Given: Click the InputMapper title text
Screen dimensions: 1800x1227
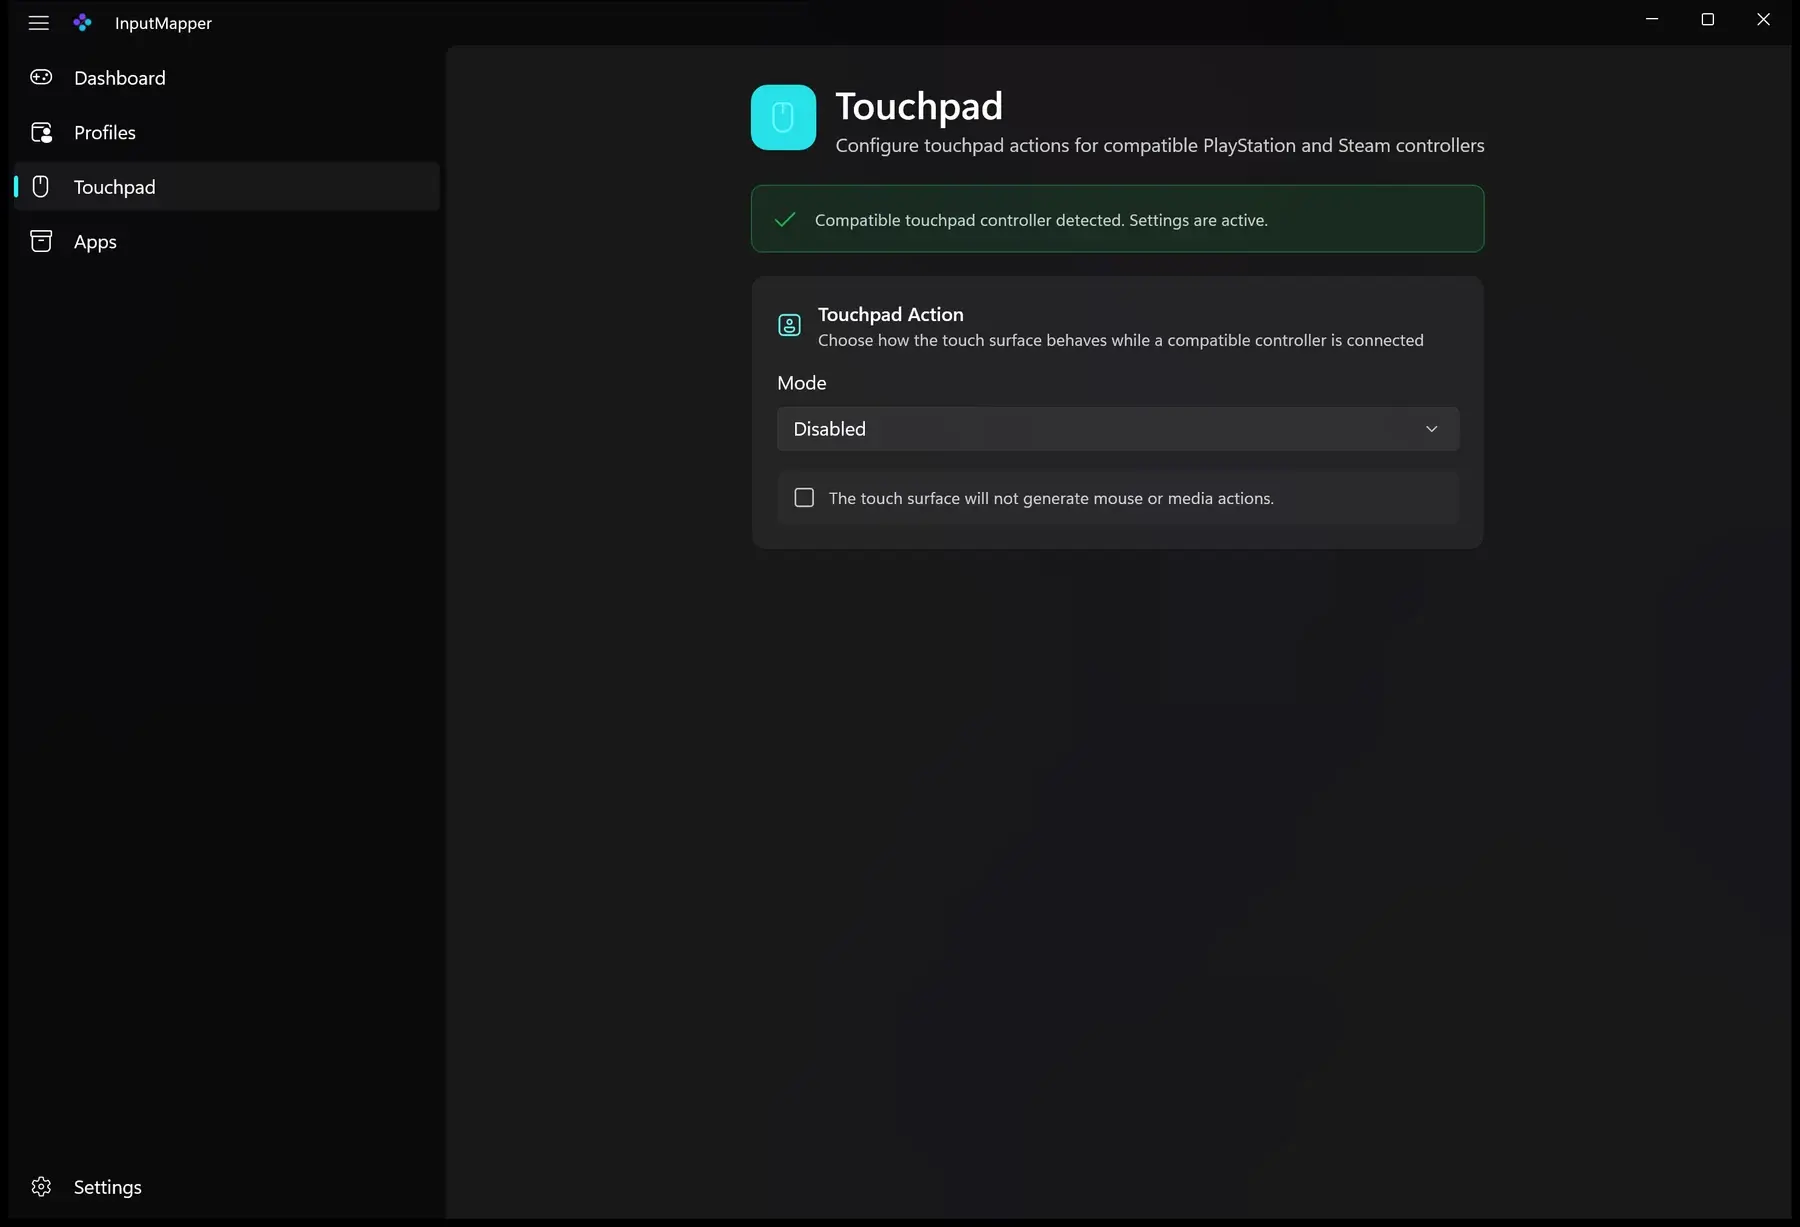Looking at the screenshot, I should pos(163,23).
